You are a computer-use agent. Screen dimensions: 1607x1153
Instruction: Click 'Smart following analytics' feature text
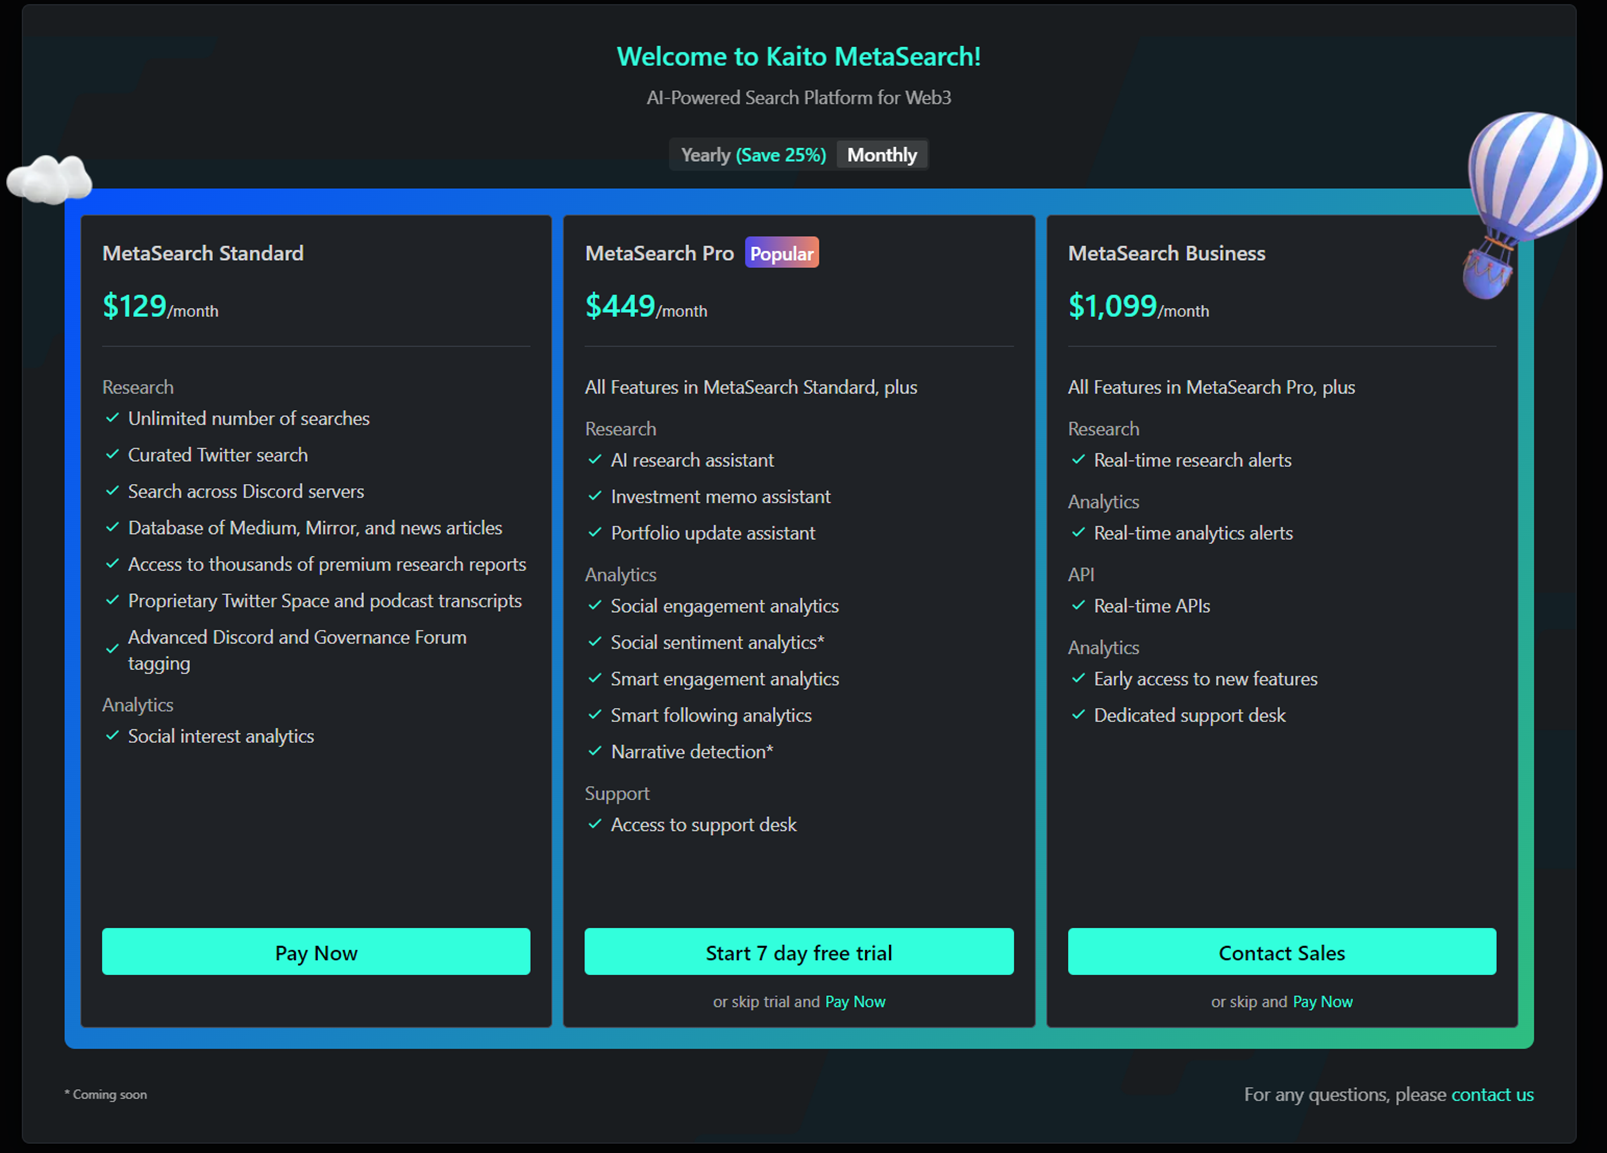click(x=711, y=715)
